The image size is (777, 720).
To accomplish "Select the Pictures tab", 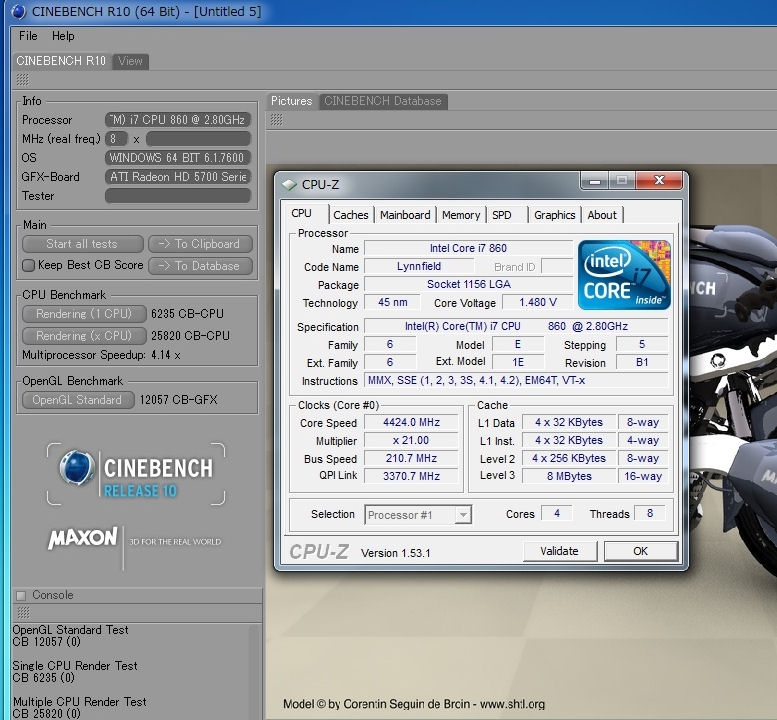I will click(x=291, y=101).
